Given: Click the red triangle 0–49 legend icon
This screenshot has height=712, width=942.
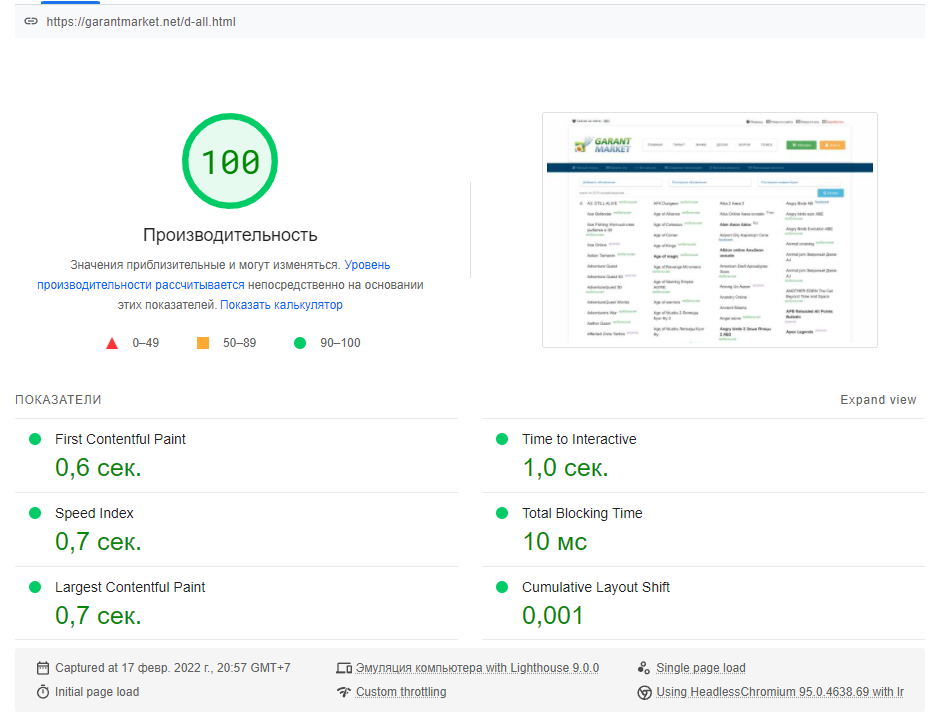Looking at the screenshot, I should click(112, 343).
